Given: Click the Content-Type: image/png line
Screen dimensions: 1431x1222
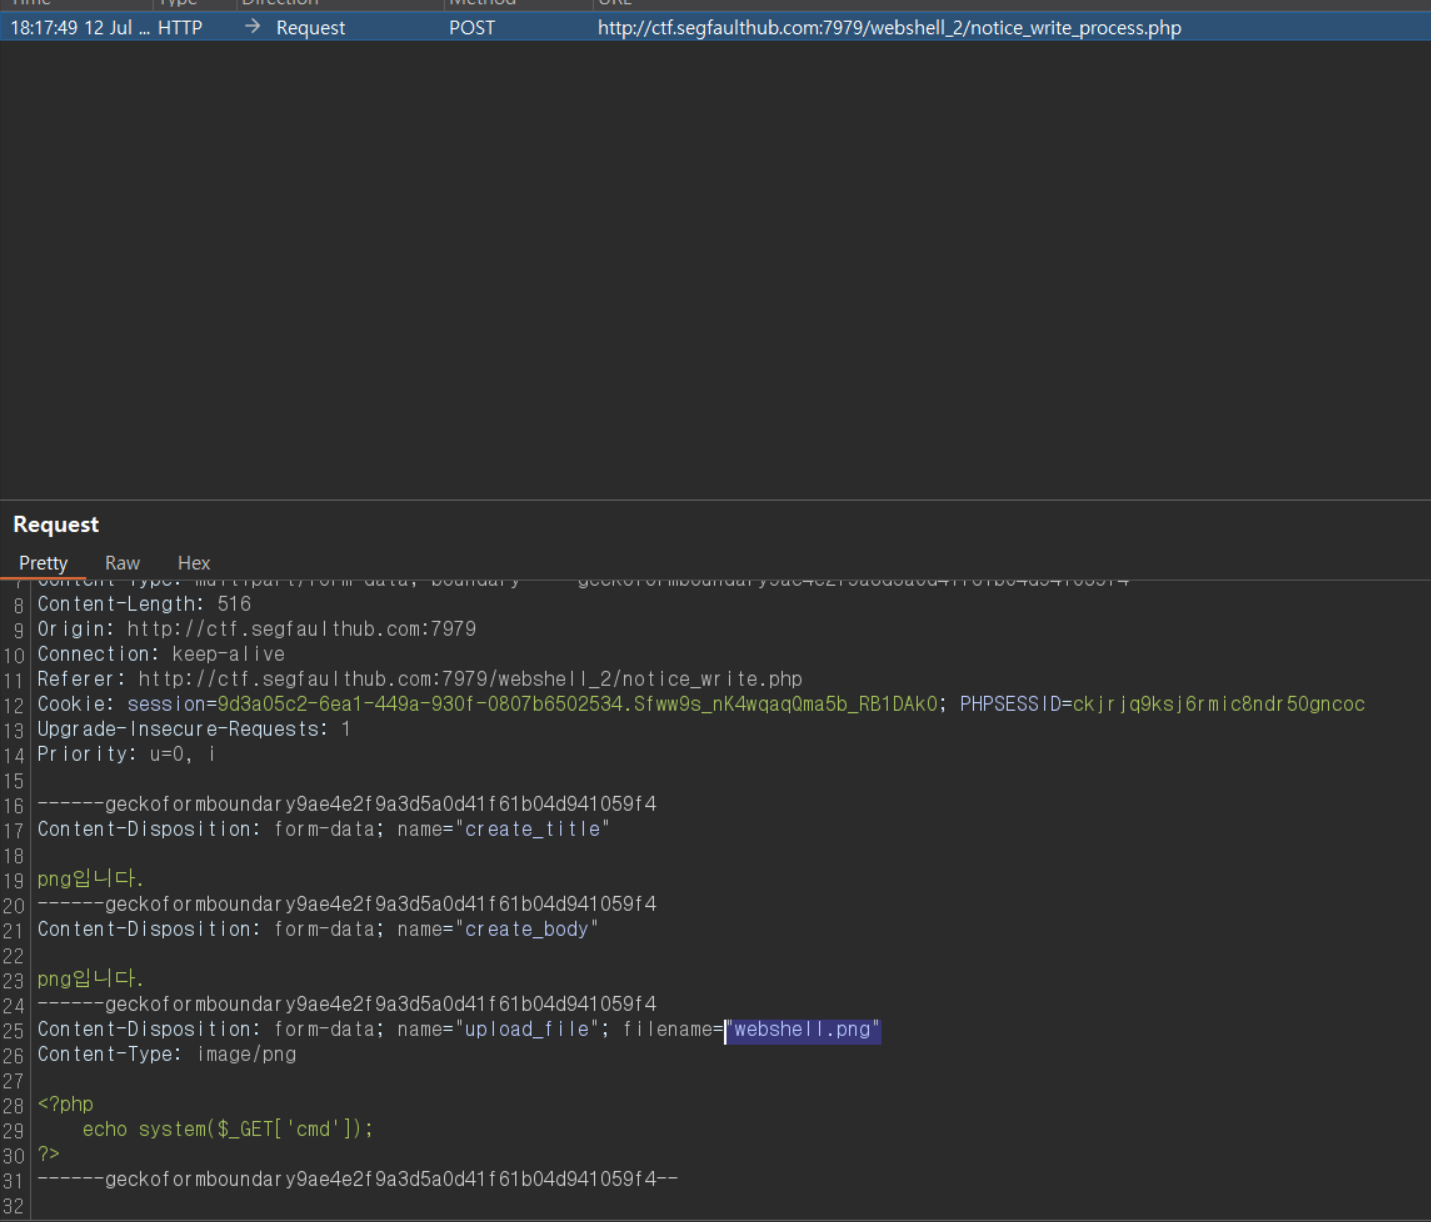Looking at the screenshot, I should 167,1054.
